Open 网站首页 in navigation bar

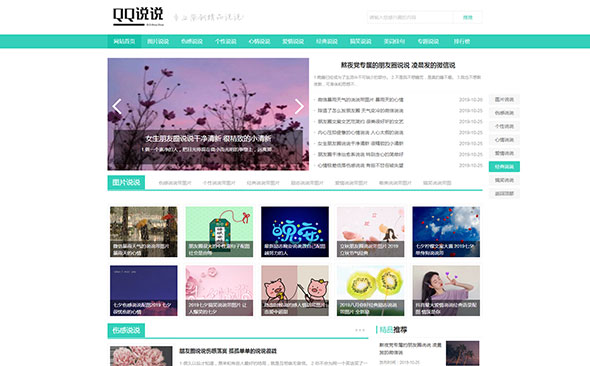[x=124, y=41]
